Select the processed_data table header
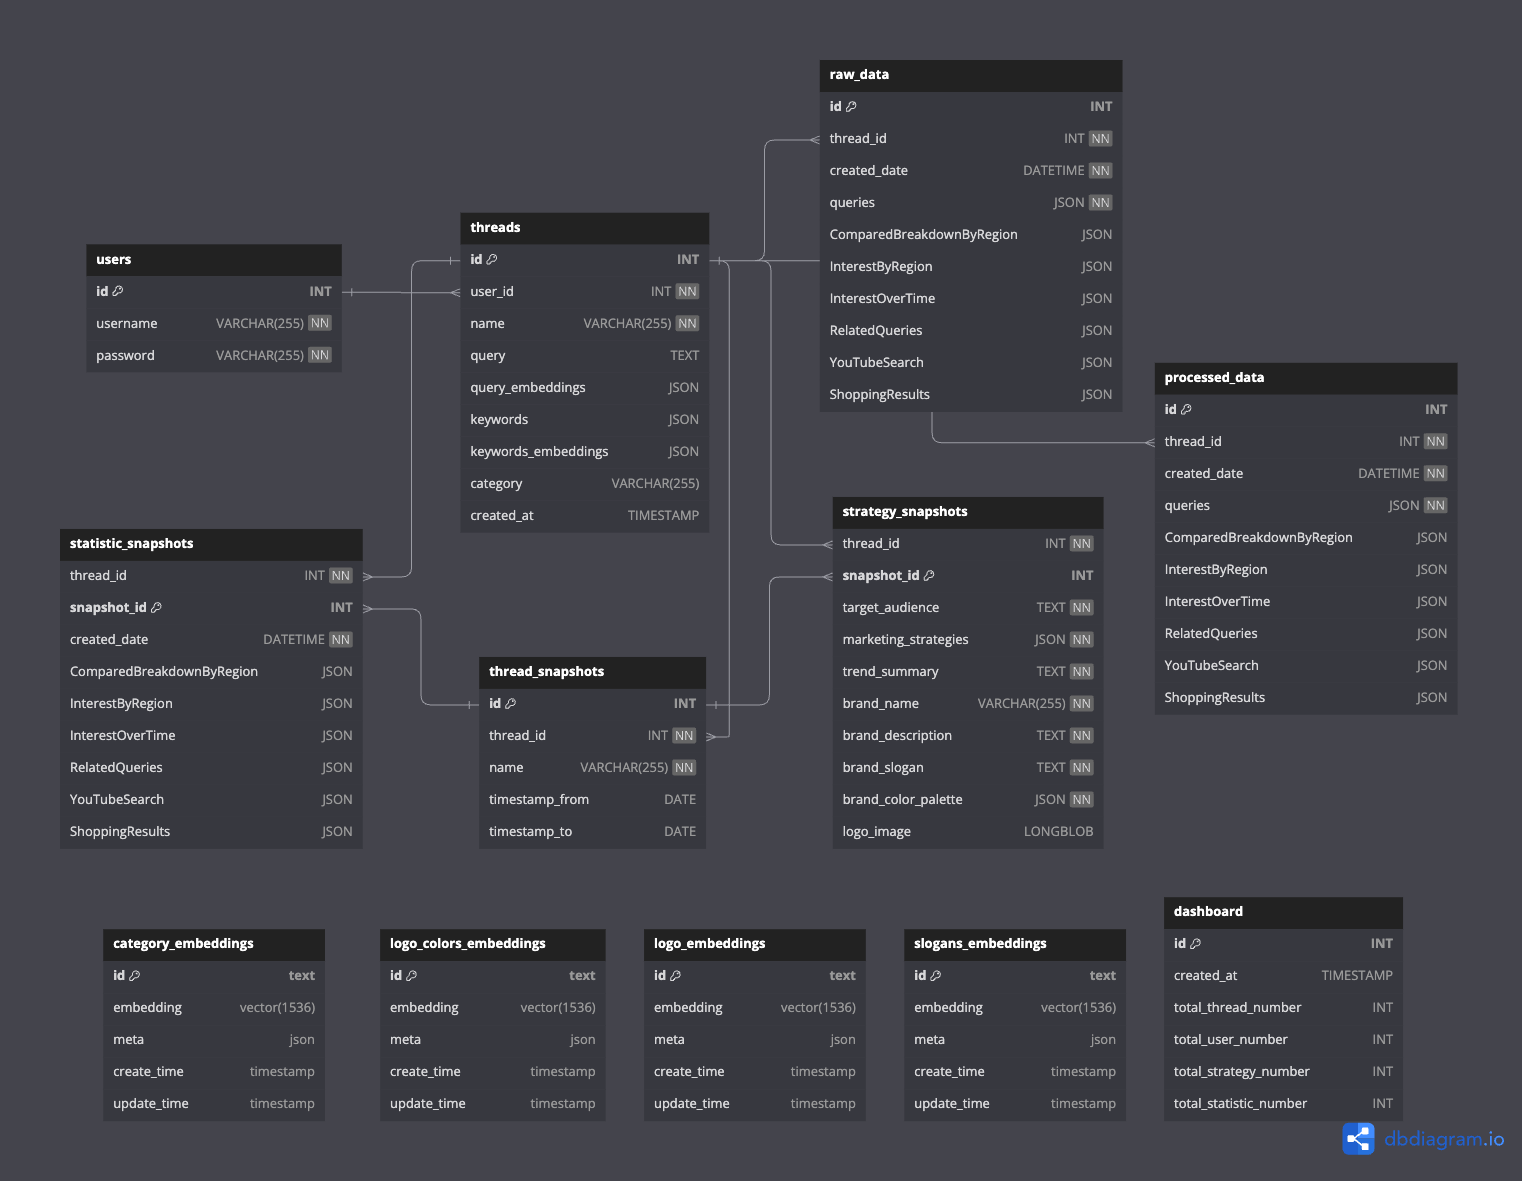 click(x=1306, y=378)
